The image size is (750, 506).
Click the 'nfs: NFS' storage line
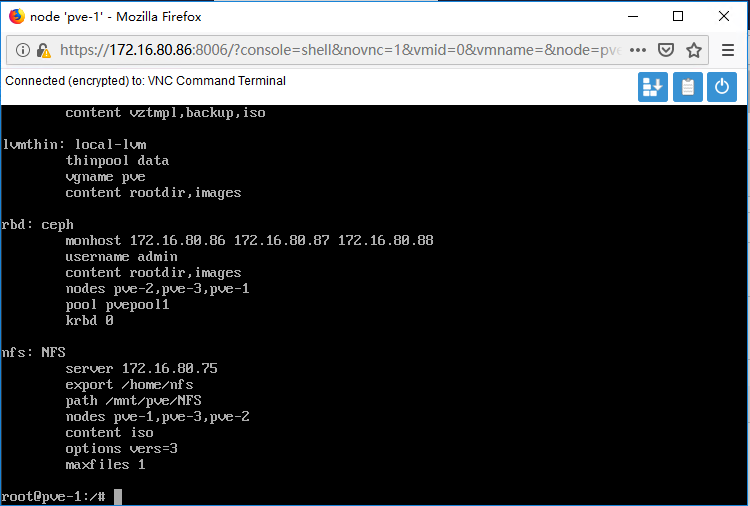point(33,352)
